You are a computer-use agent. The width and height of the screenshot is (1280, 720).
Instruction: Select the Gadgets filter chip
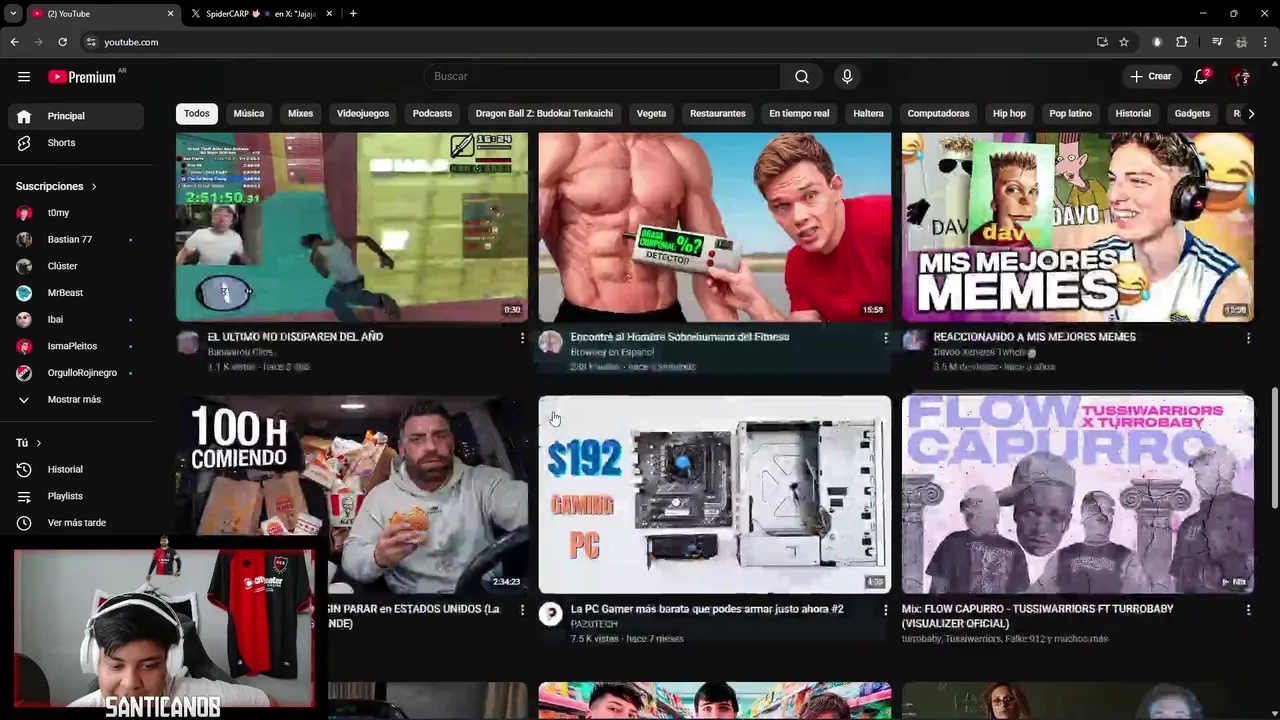pos(1192,114)
